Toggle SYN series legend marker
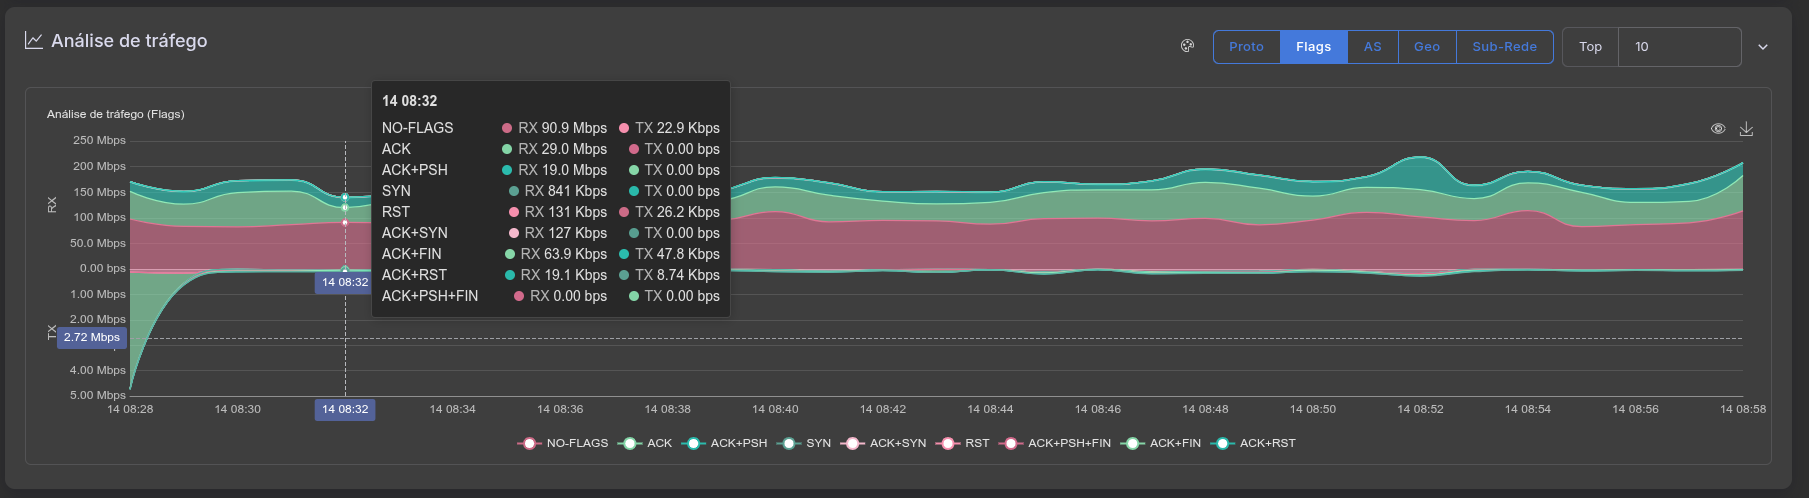Viewport: 1809px width, 498px height. pyautogui.click(x=805, y=443)
